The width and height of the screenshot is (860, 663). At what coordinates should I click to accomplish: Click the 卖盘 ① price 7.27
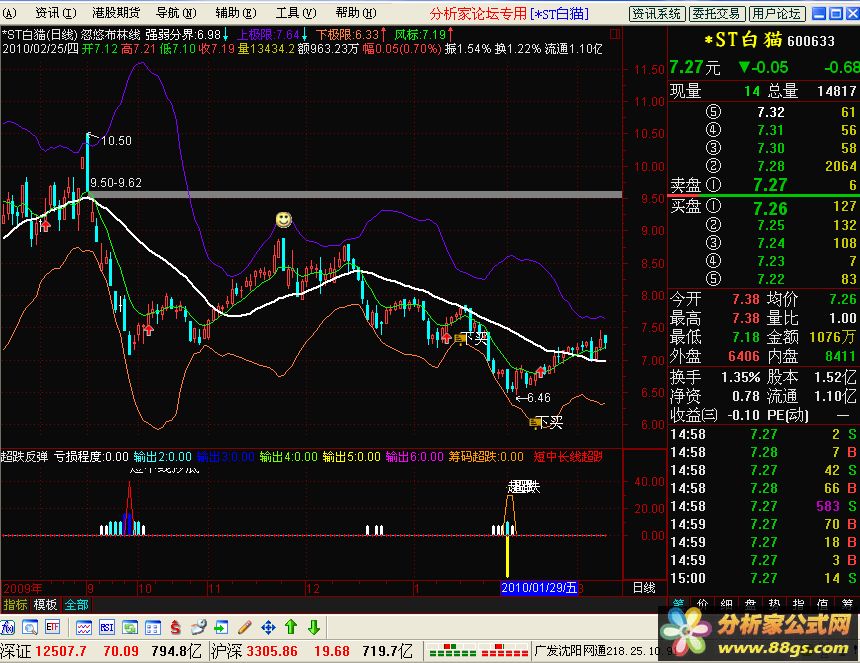[770, 185]
